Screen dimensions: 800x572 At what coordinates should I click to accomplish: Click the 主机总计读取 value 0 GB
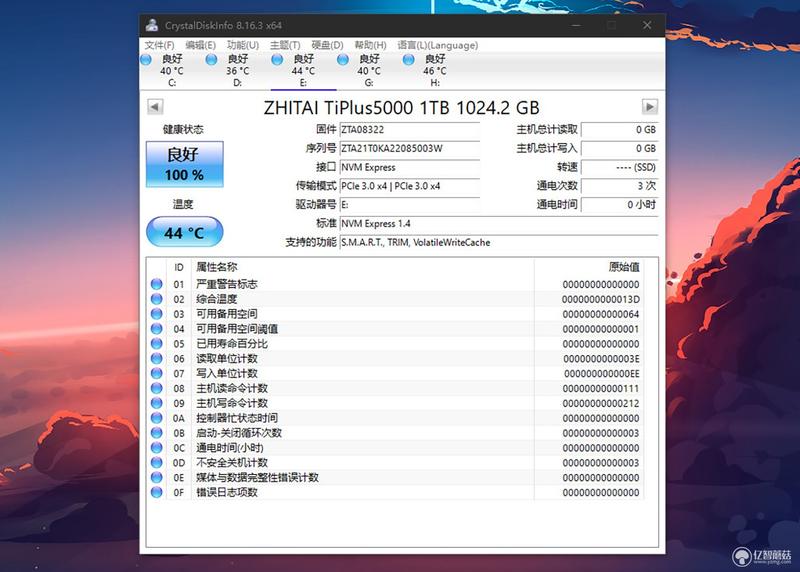619,130
